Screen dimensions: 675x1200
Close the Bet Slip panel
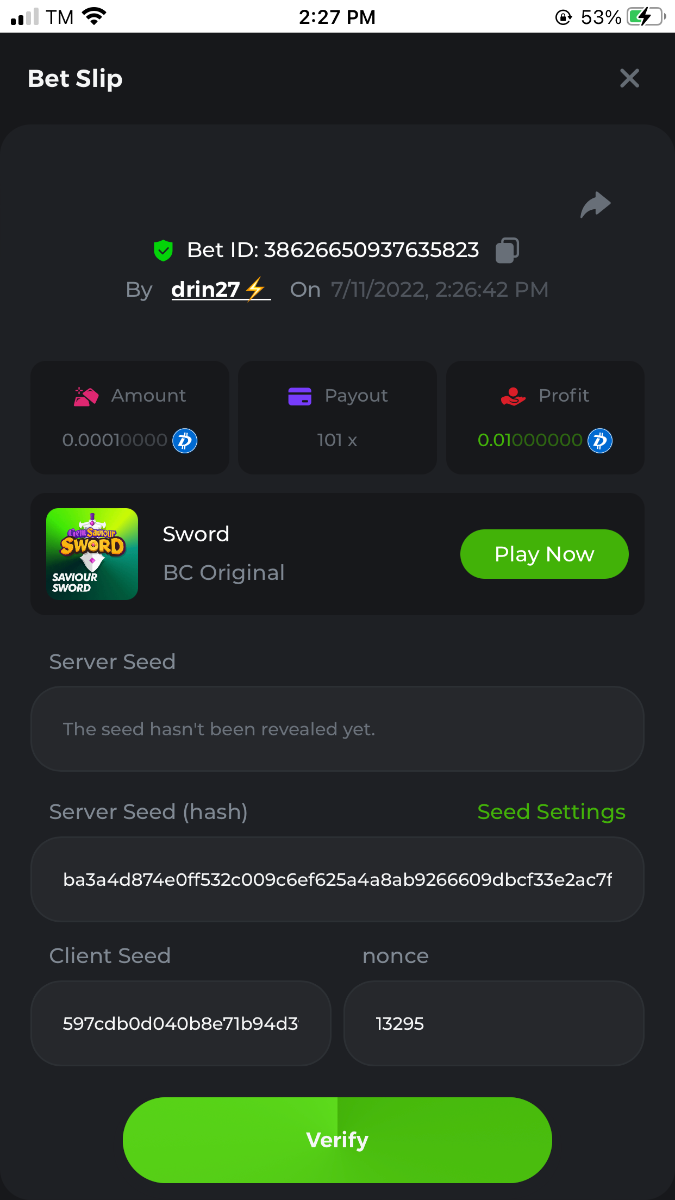pyautogui.click(x=629, y=78)
